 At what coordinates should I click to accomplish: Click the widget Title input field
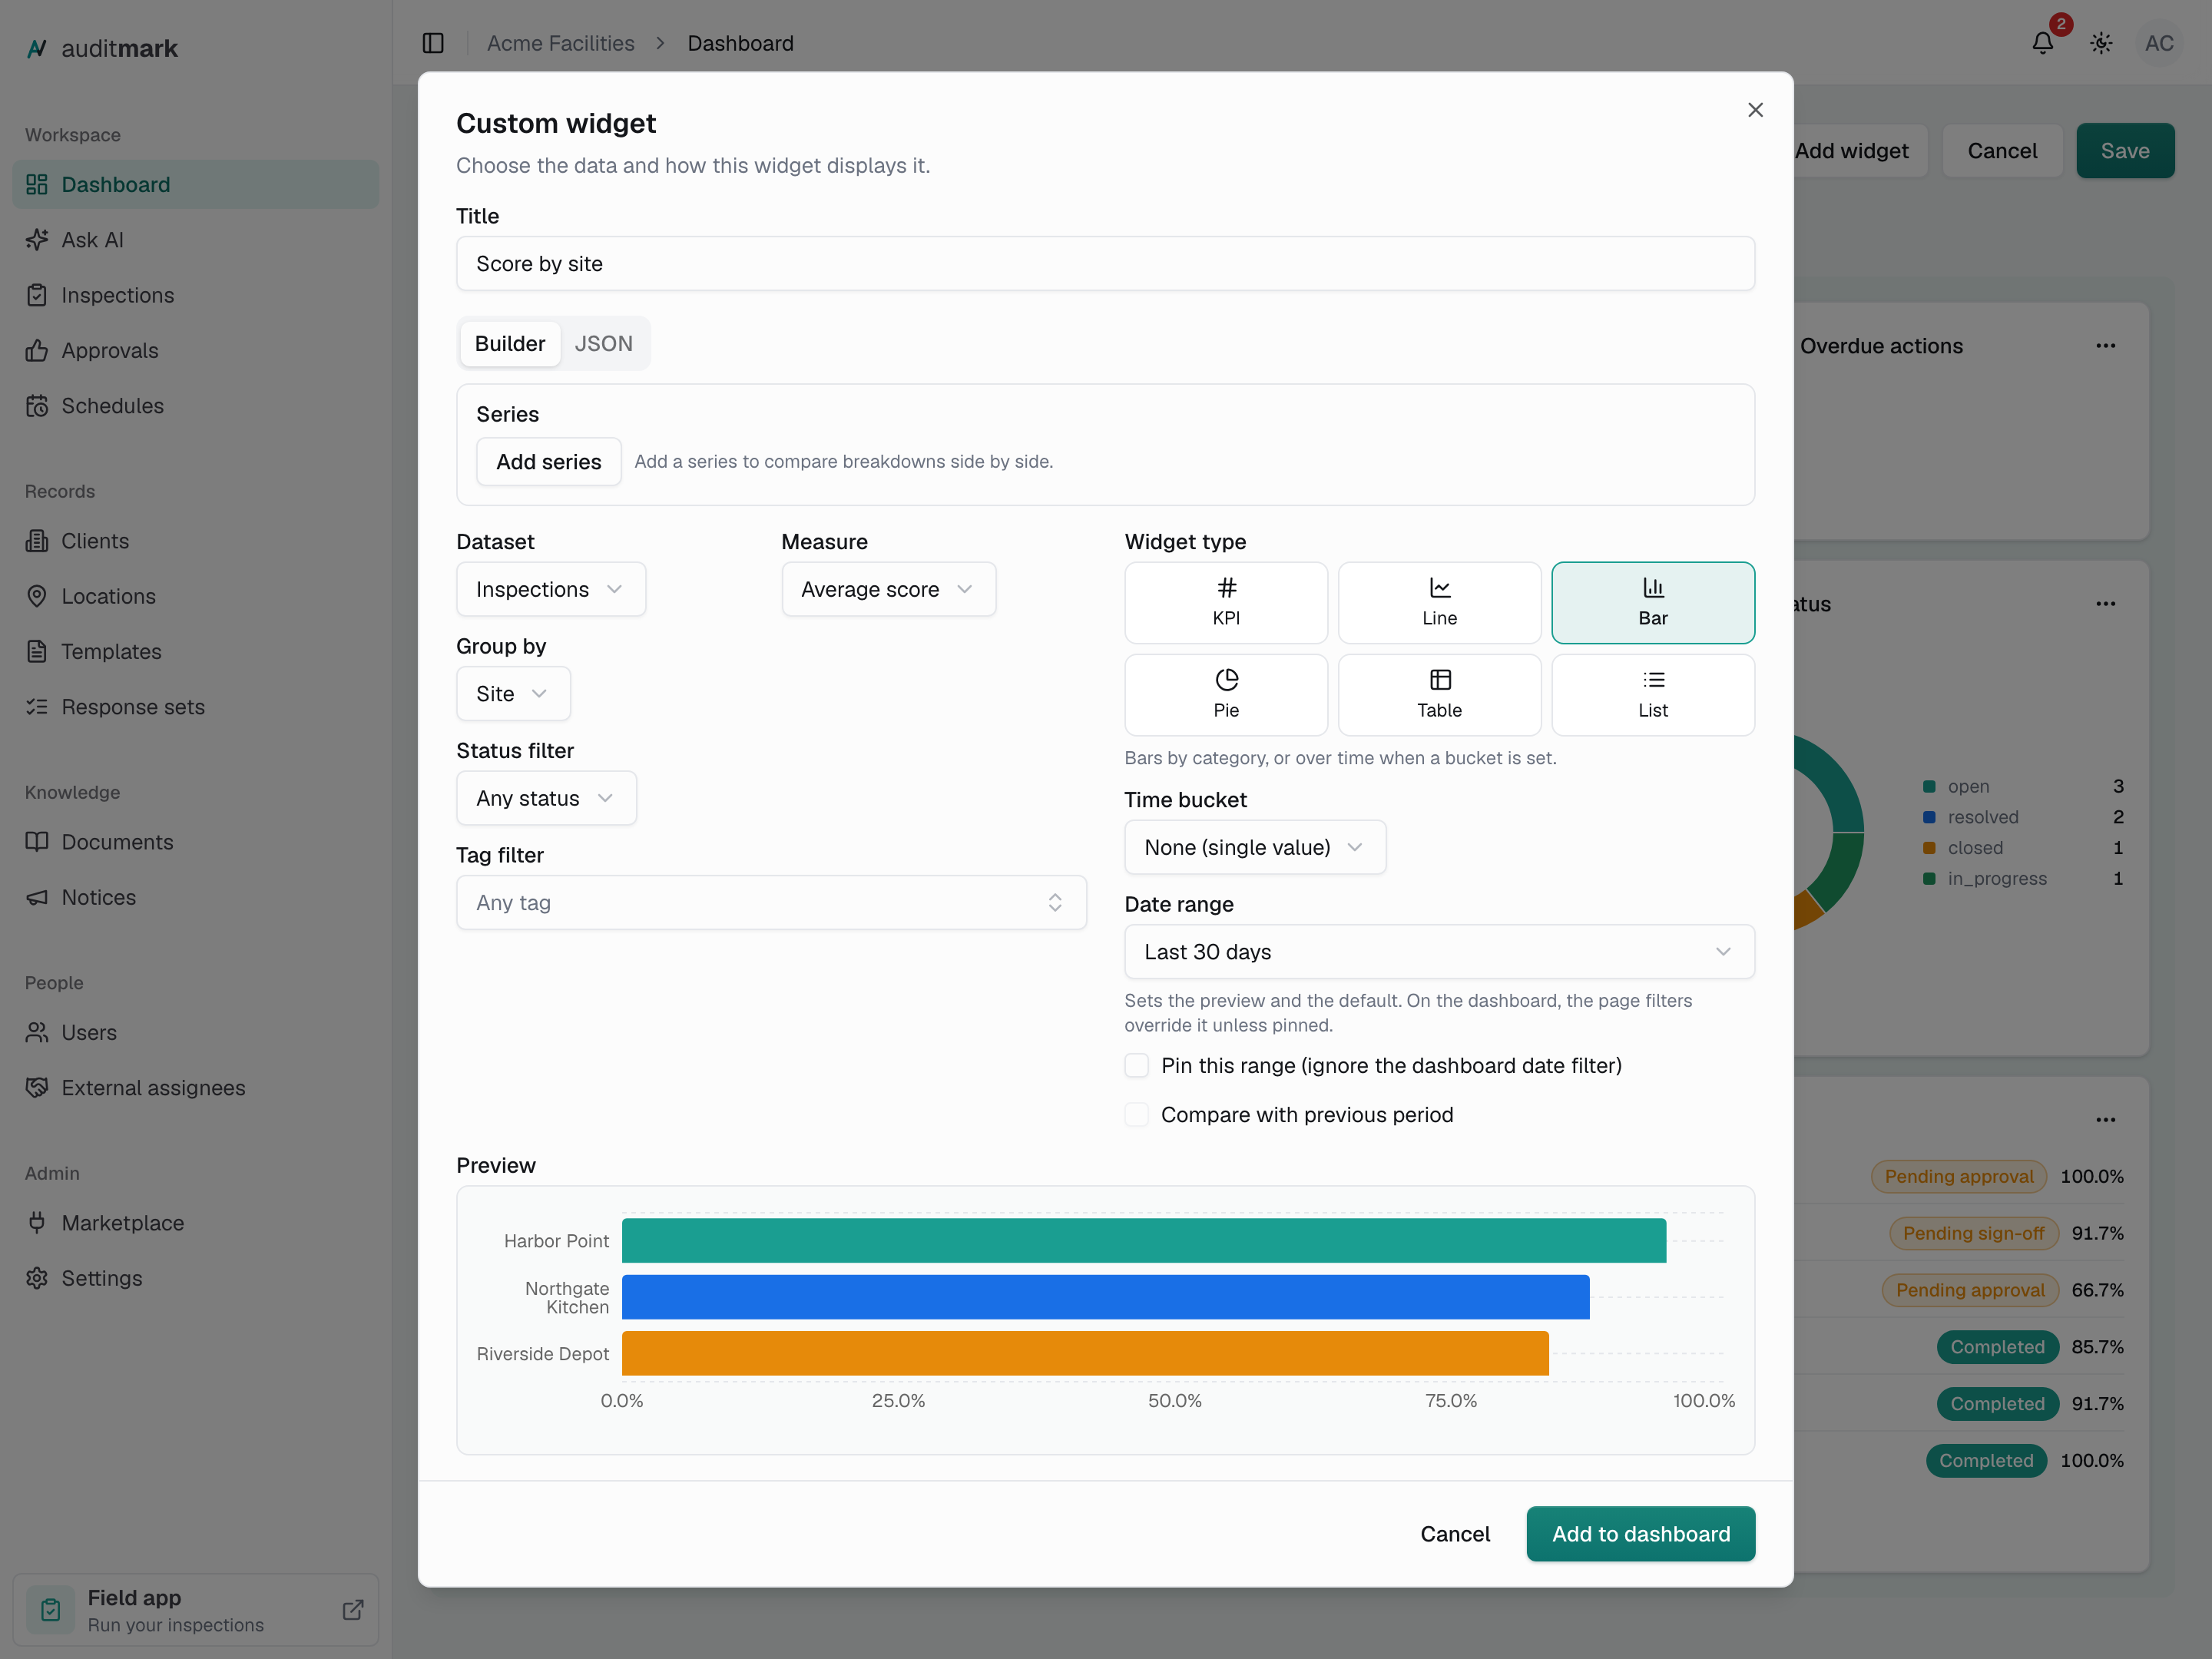pyautogui.click(x=1105, y=264)
